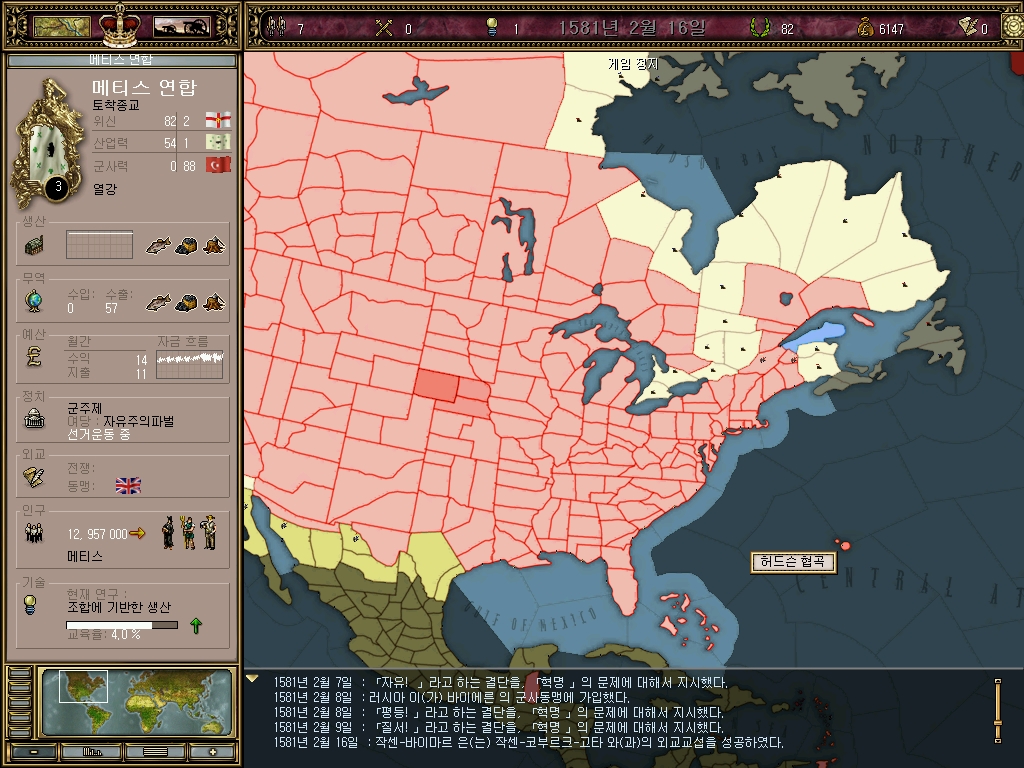Click the 열강 great power status text
The image size is (1024, 768).
click(104, 189)
